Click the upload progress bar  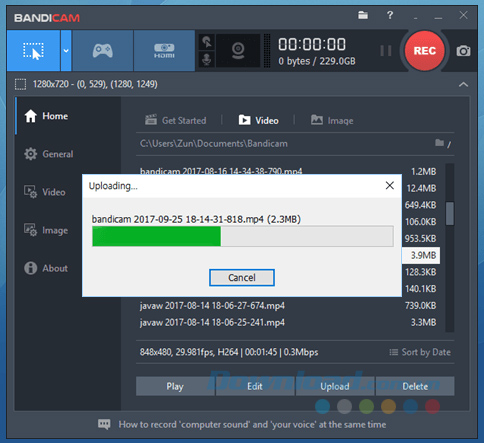[x=243, y=236]
